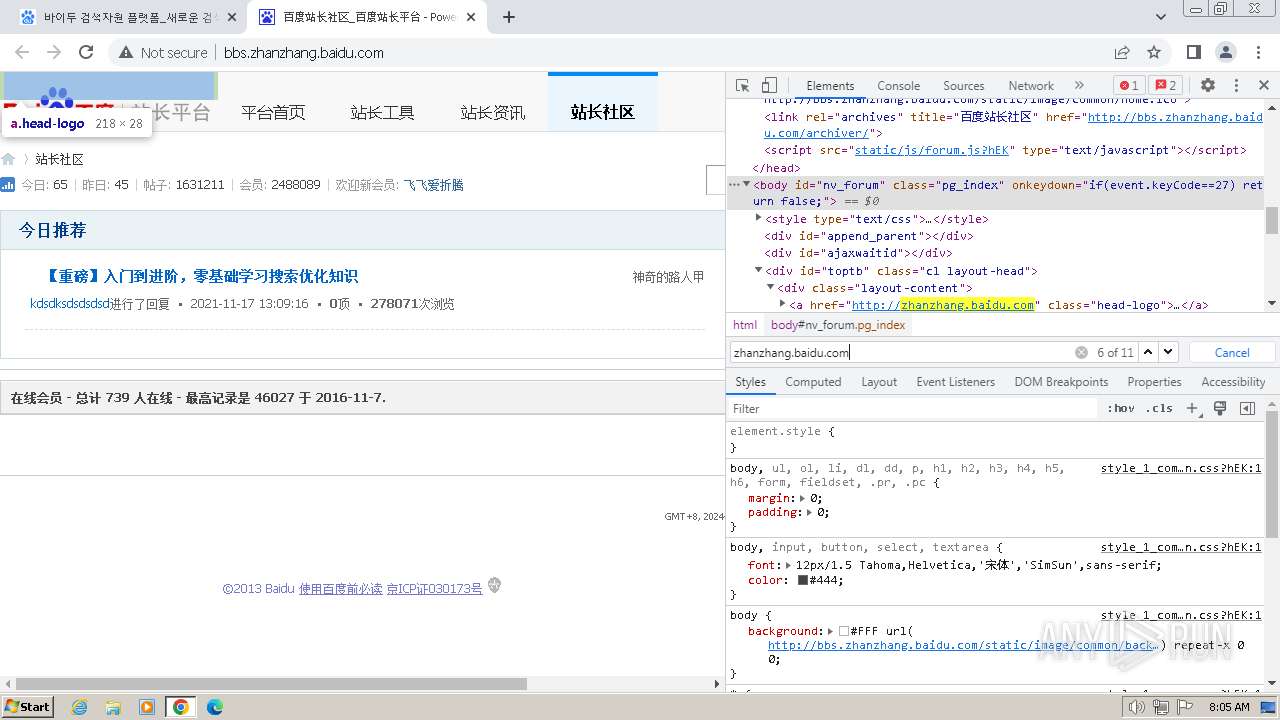Image resolution: width=1280 pixels, height=720 pixels.
Task: Collapse the body element node
Action: [746, 184]
